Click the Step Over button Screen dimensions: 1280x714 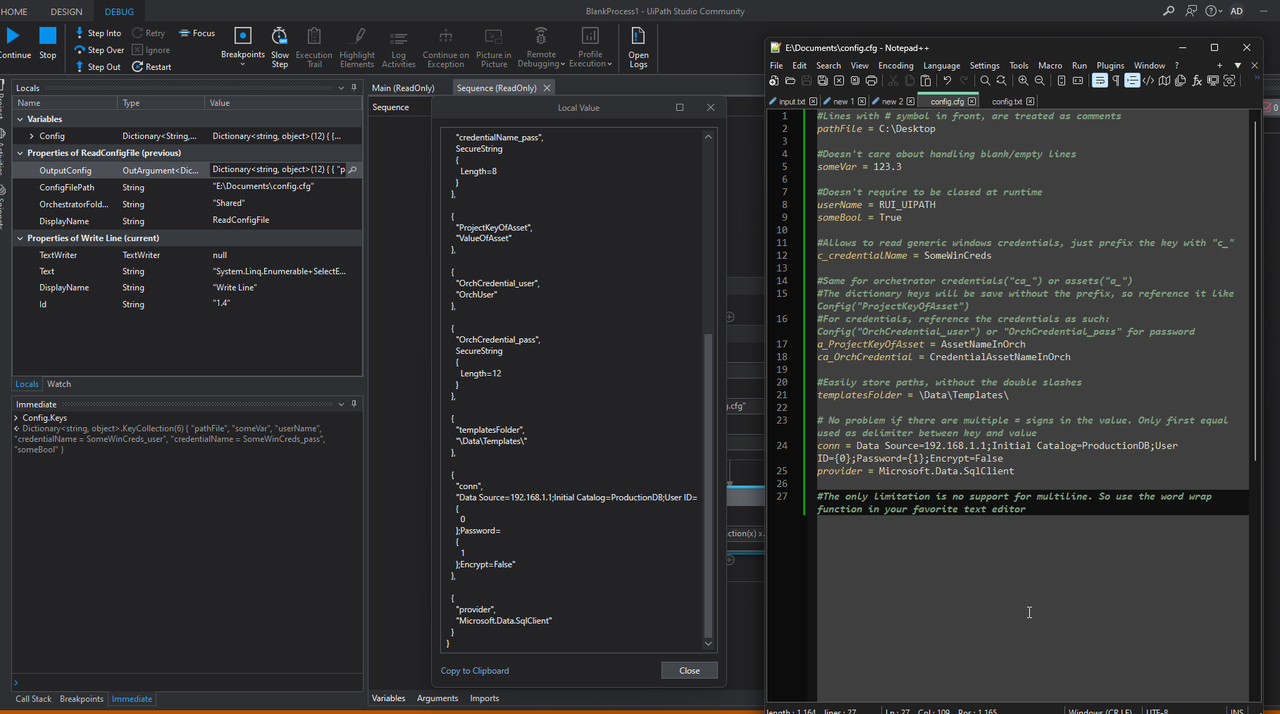(x=99, y=50)
